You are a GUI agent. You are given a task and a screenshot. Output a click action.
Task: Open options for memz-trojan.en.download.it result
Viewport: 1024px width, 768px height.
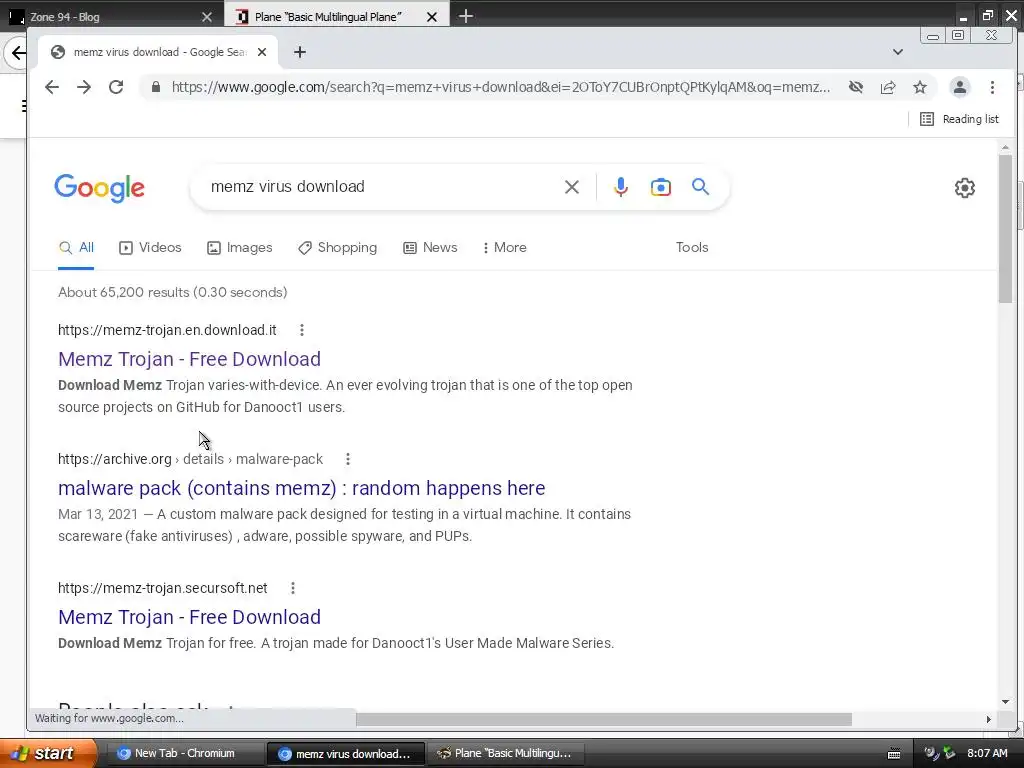(x=302, y=330)
